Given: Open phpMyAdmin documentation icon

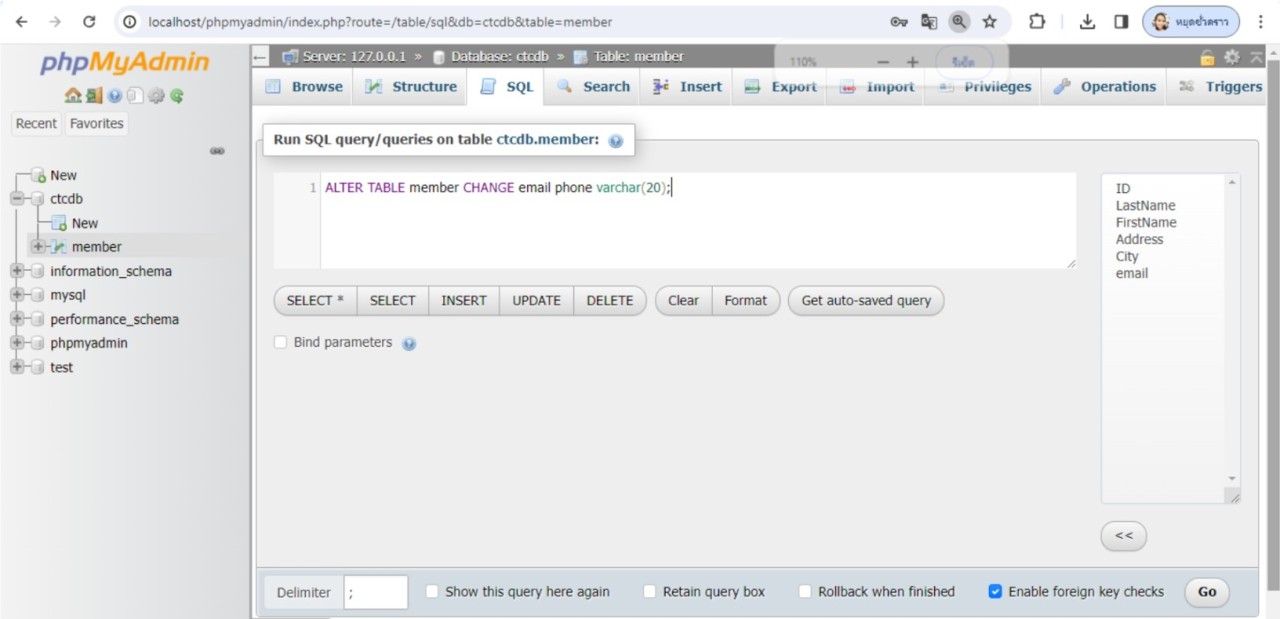Looking at the screenshot, I should point(114,96).
